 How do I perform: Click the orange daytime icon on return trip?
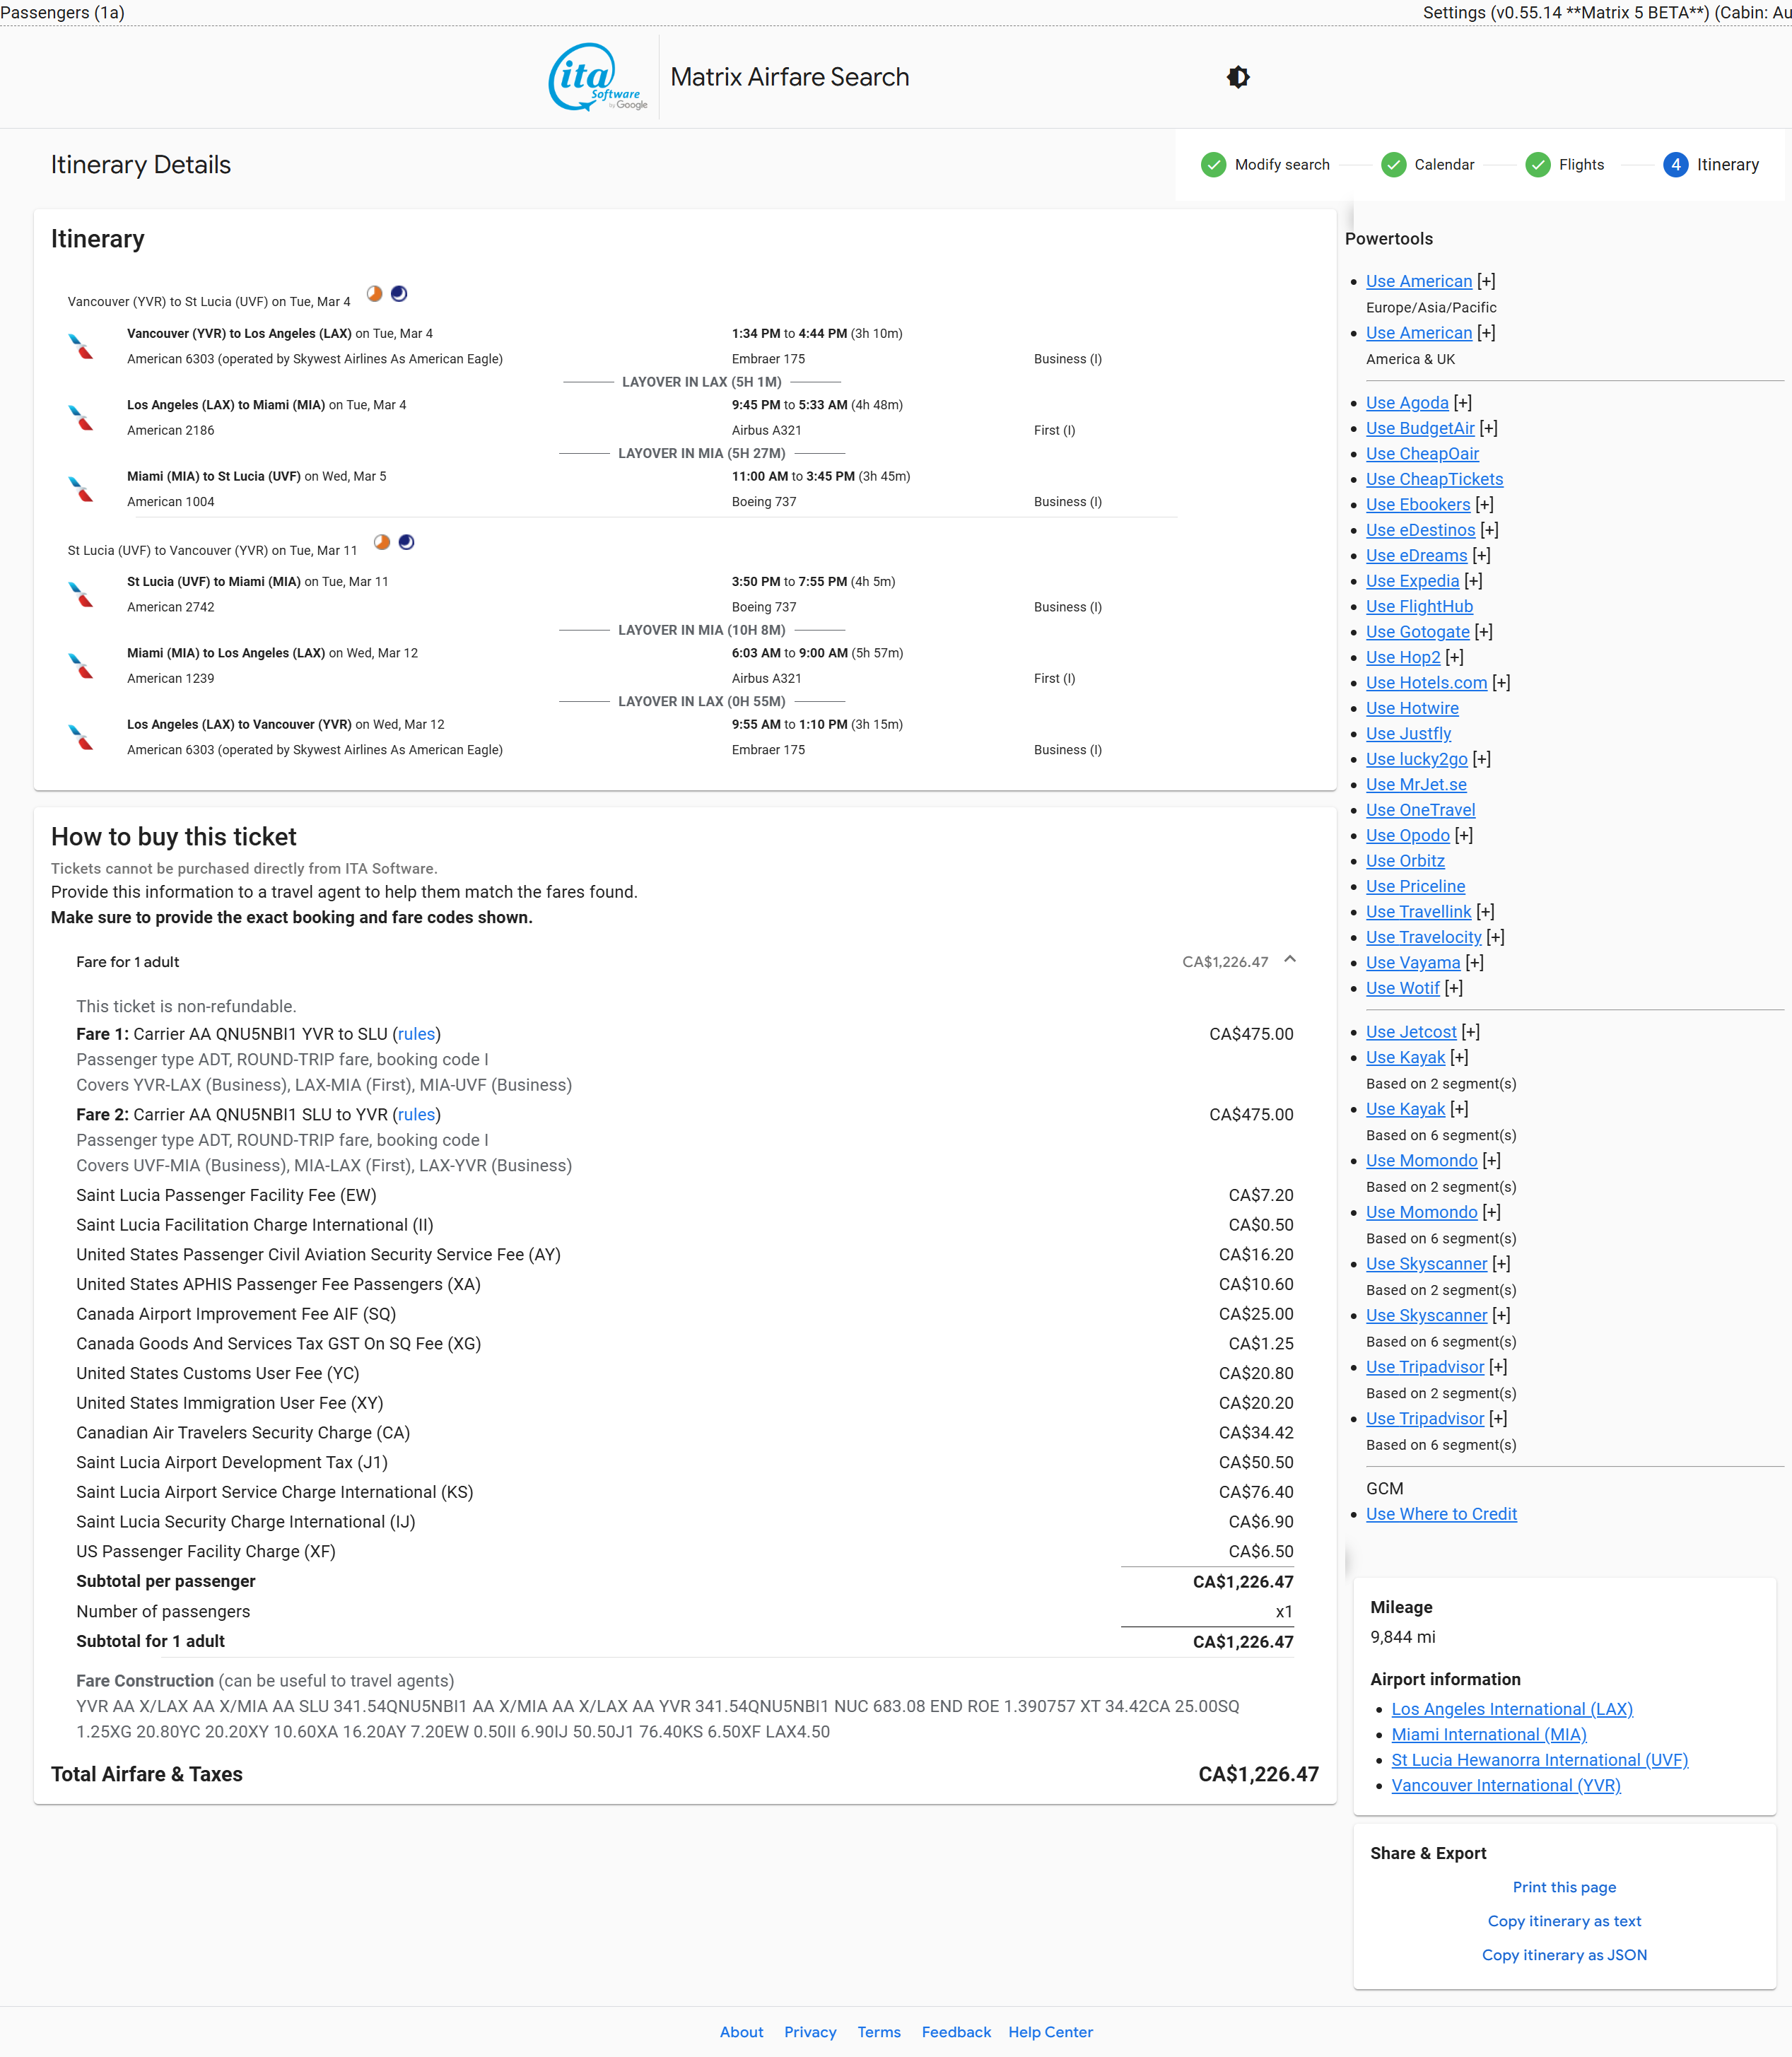coord(382,542)
